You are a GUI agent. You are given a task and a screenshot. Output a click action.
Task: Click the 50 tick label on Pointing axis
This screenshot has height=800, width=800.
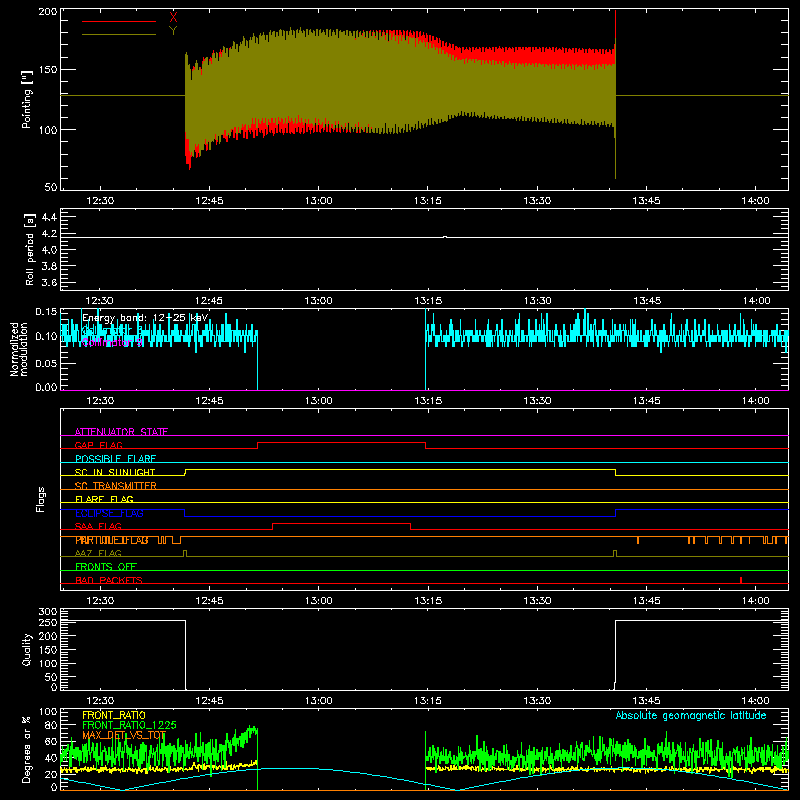click(51, 187)
